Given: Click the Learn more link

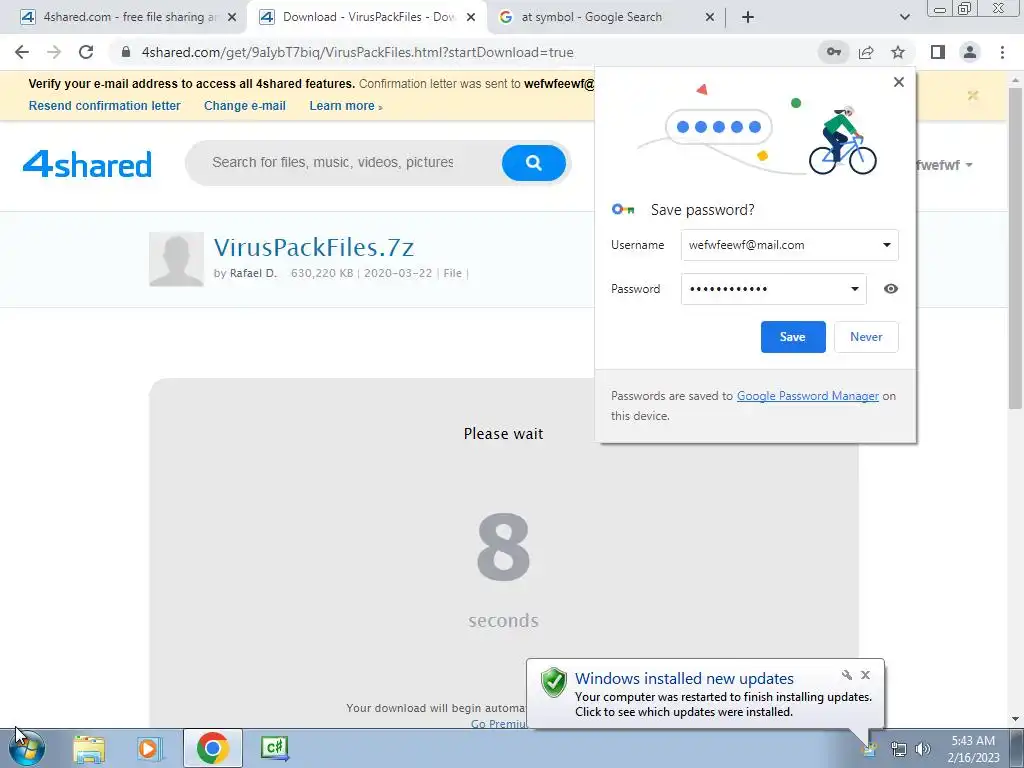Looking at the screenshot, I should click(345, 106).
